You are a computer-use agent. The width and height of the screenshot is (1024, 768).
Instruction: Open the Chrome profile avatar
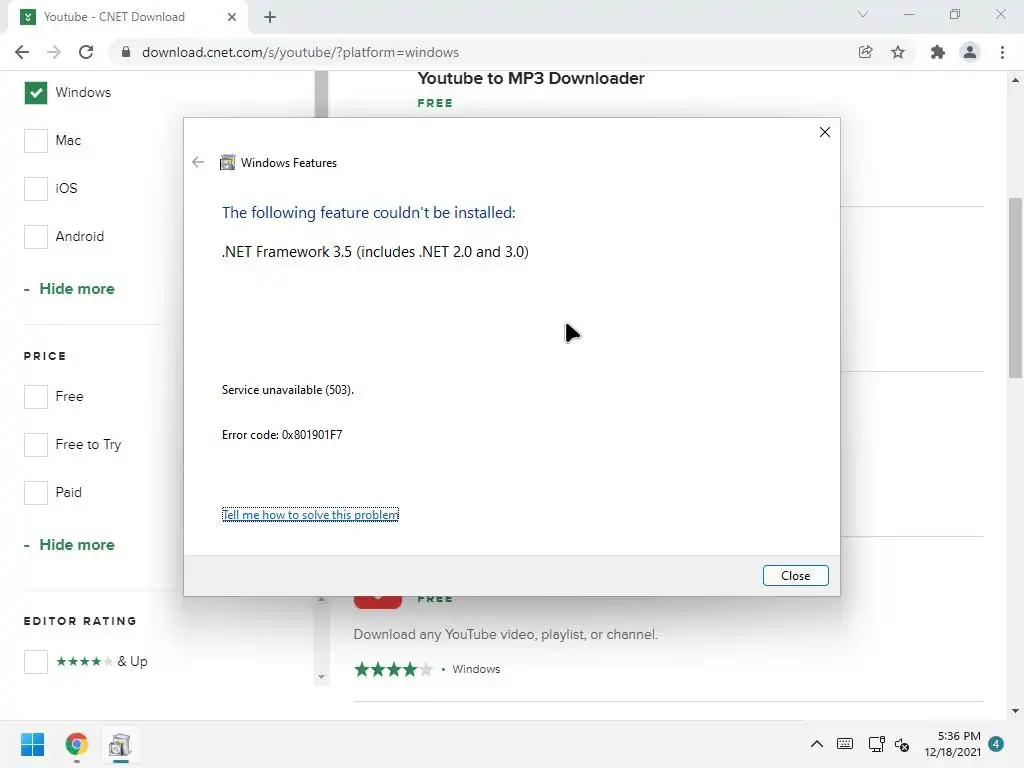(x=970, y=52)
